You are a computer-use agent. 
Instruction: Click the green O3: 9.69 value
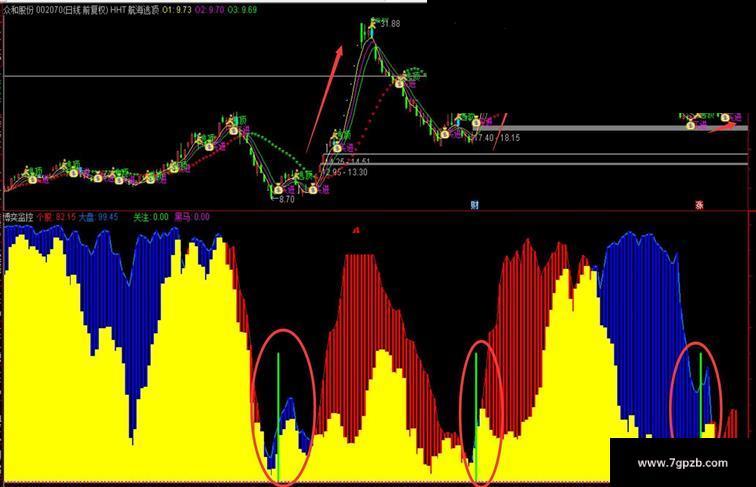(x=242, y=10)
